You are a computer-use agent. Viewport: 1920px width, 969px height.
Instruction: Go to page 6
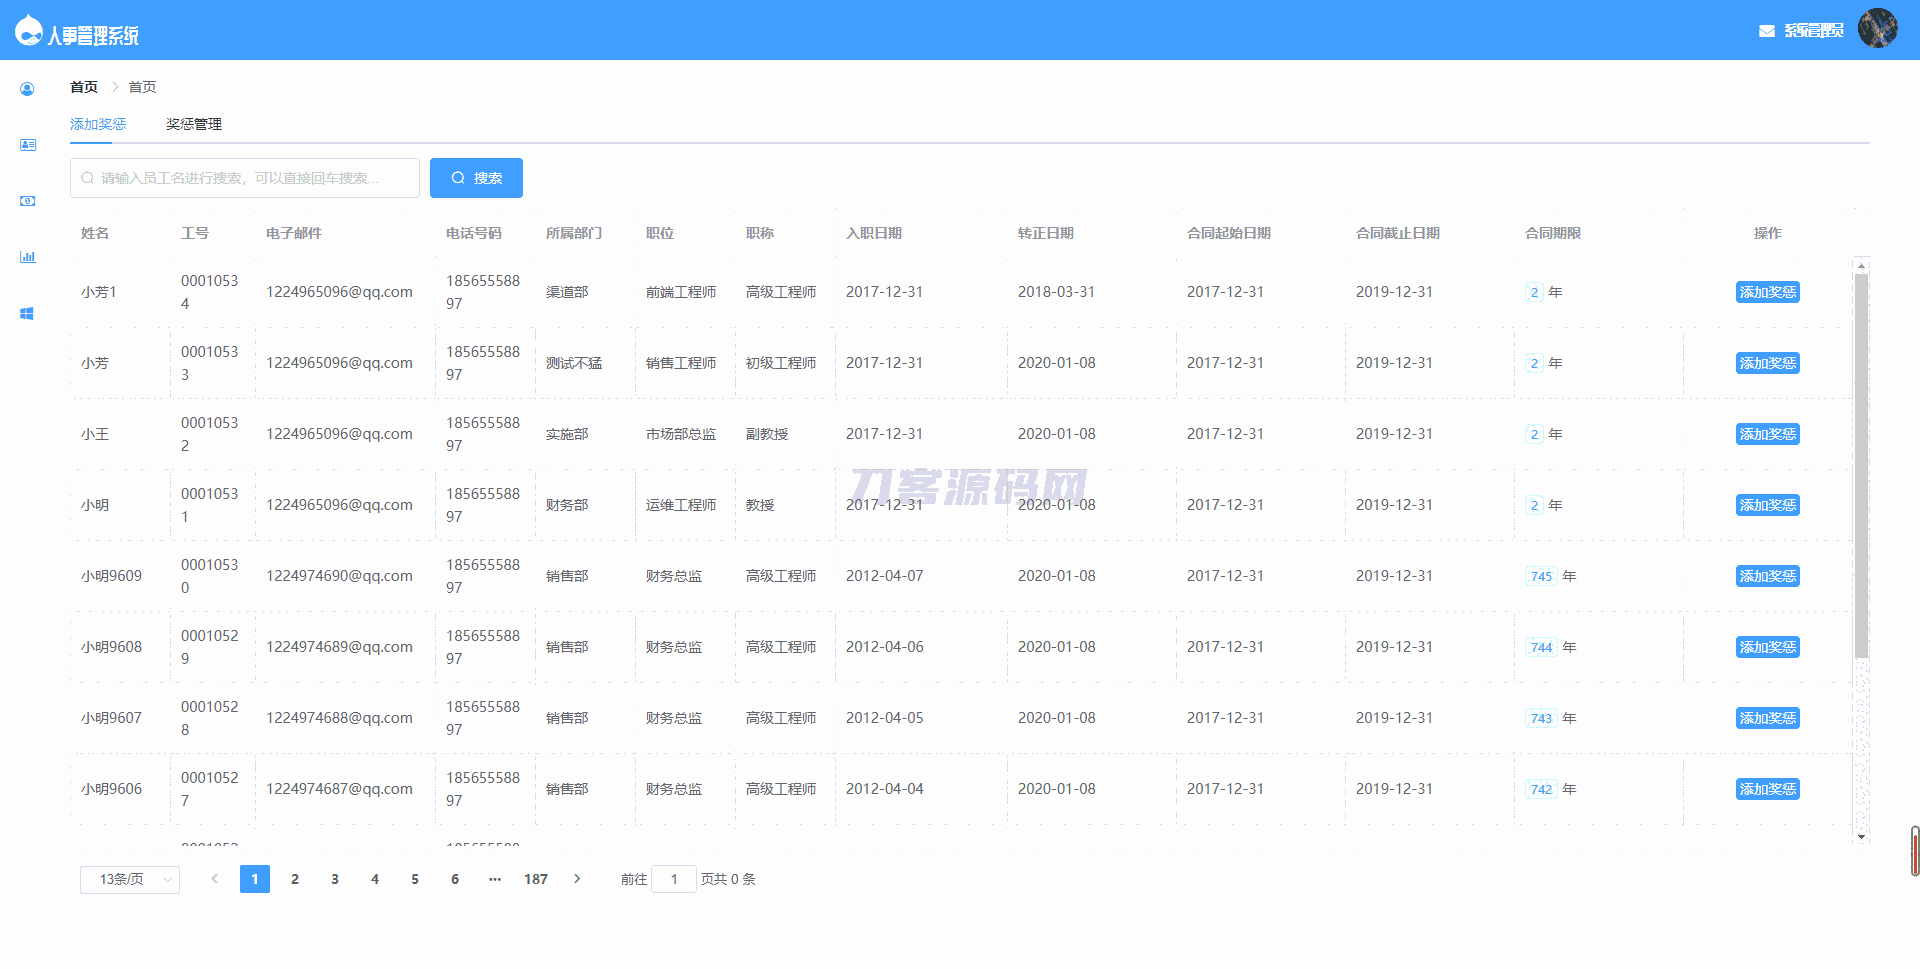pos(455,879)
